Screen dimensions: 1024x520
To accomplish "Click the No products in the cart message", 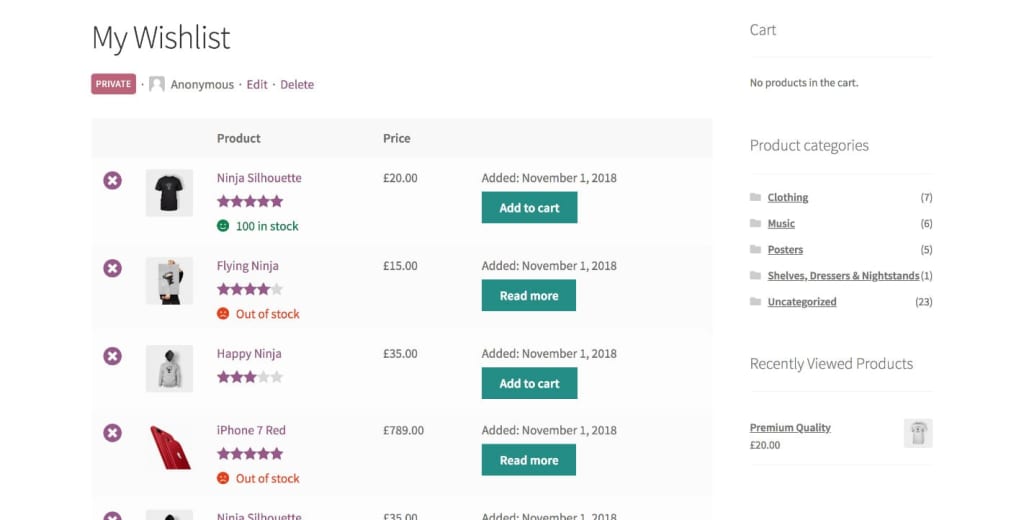I will (x=804, y=83).
